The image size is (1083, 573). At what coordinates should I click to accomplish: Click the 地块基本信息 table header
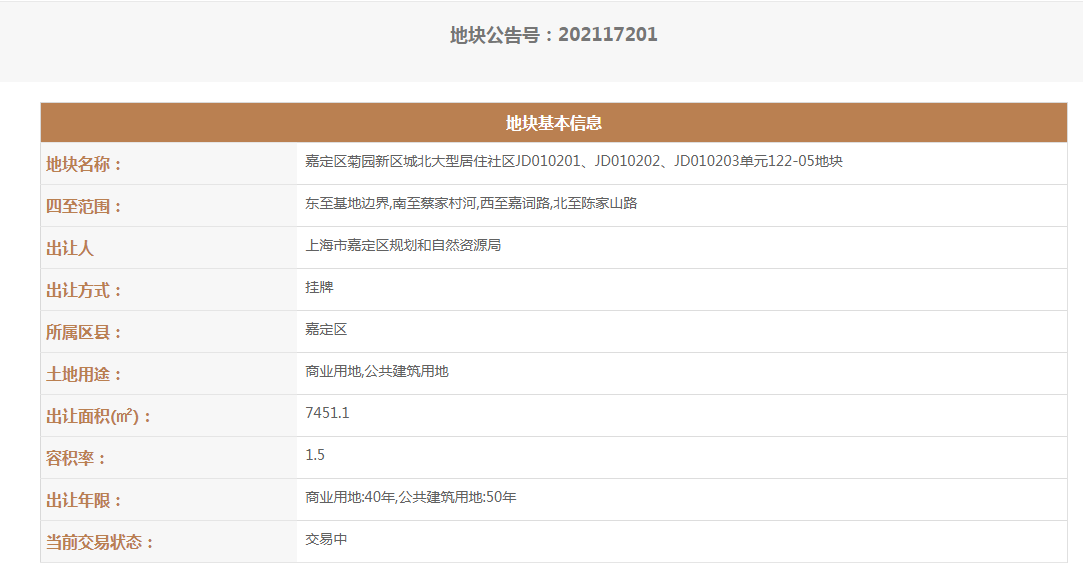[553, 123]
